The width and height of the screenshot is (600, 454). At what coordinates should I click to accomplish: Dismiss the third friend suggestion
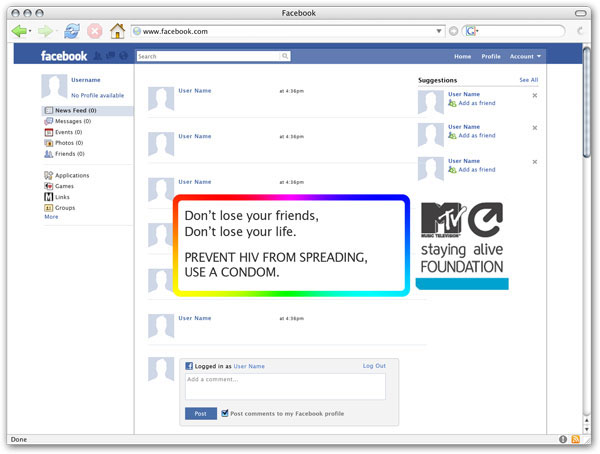click(x=535, y=162)
